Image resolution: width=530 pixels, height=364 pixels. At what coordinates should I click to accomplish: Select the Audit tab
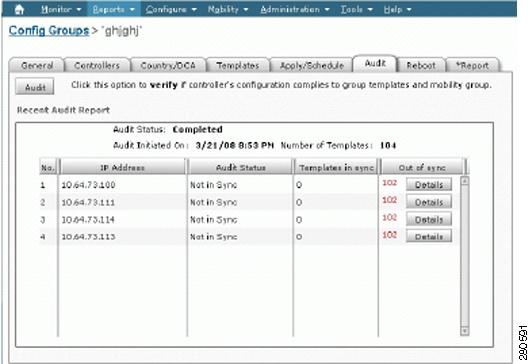click(375, 63)
